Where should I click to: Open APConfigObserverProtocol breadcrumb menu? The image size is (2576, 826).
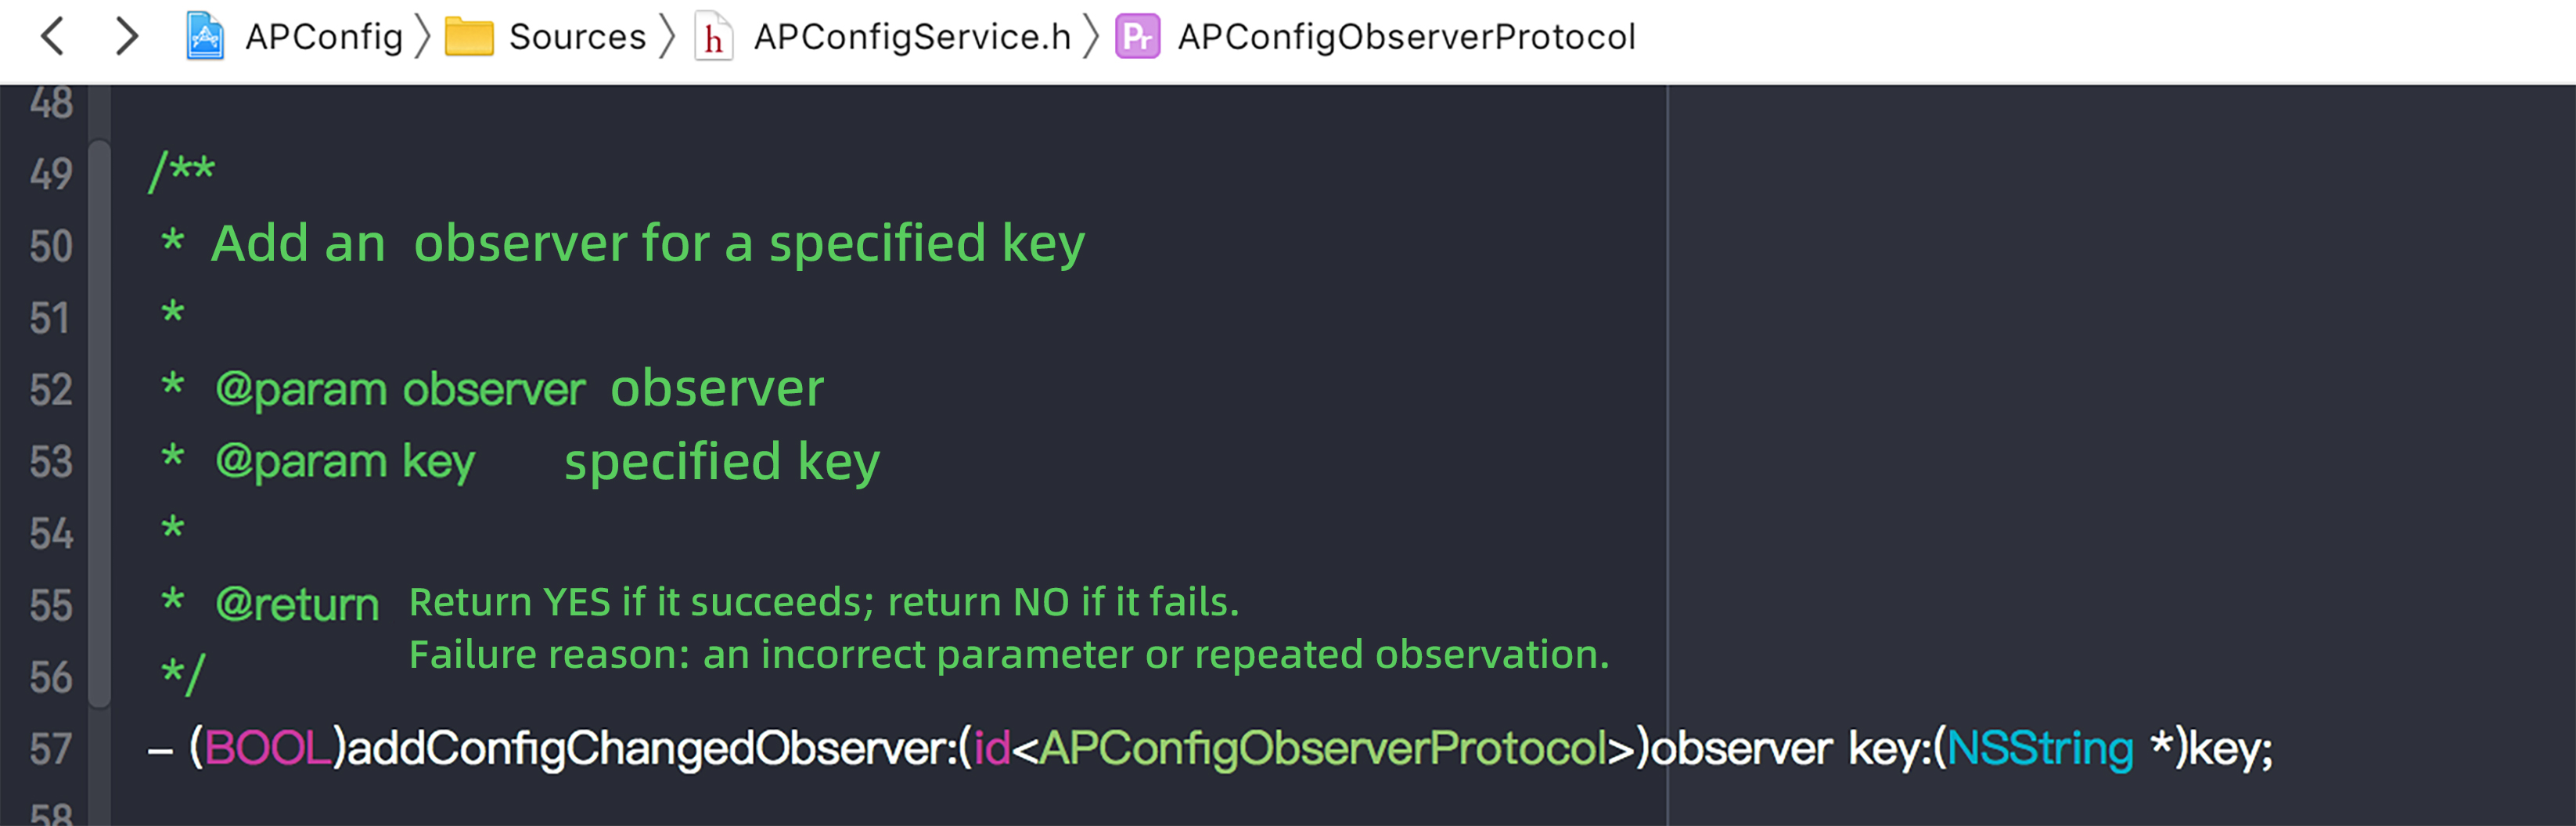click(1406, 37)
